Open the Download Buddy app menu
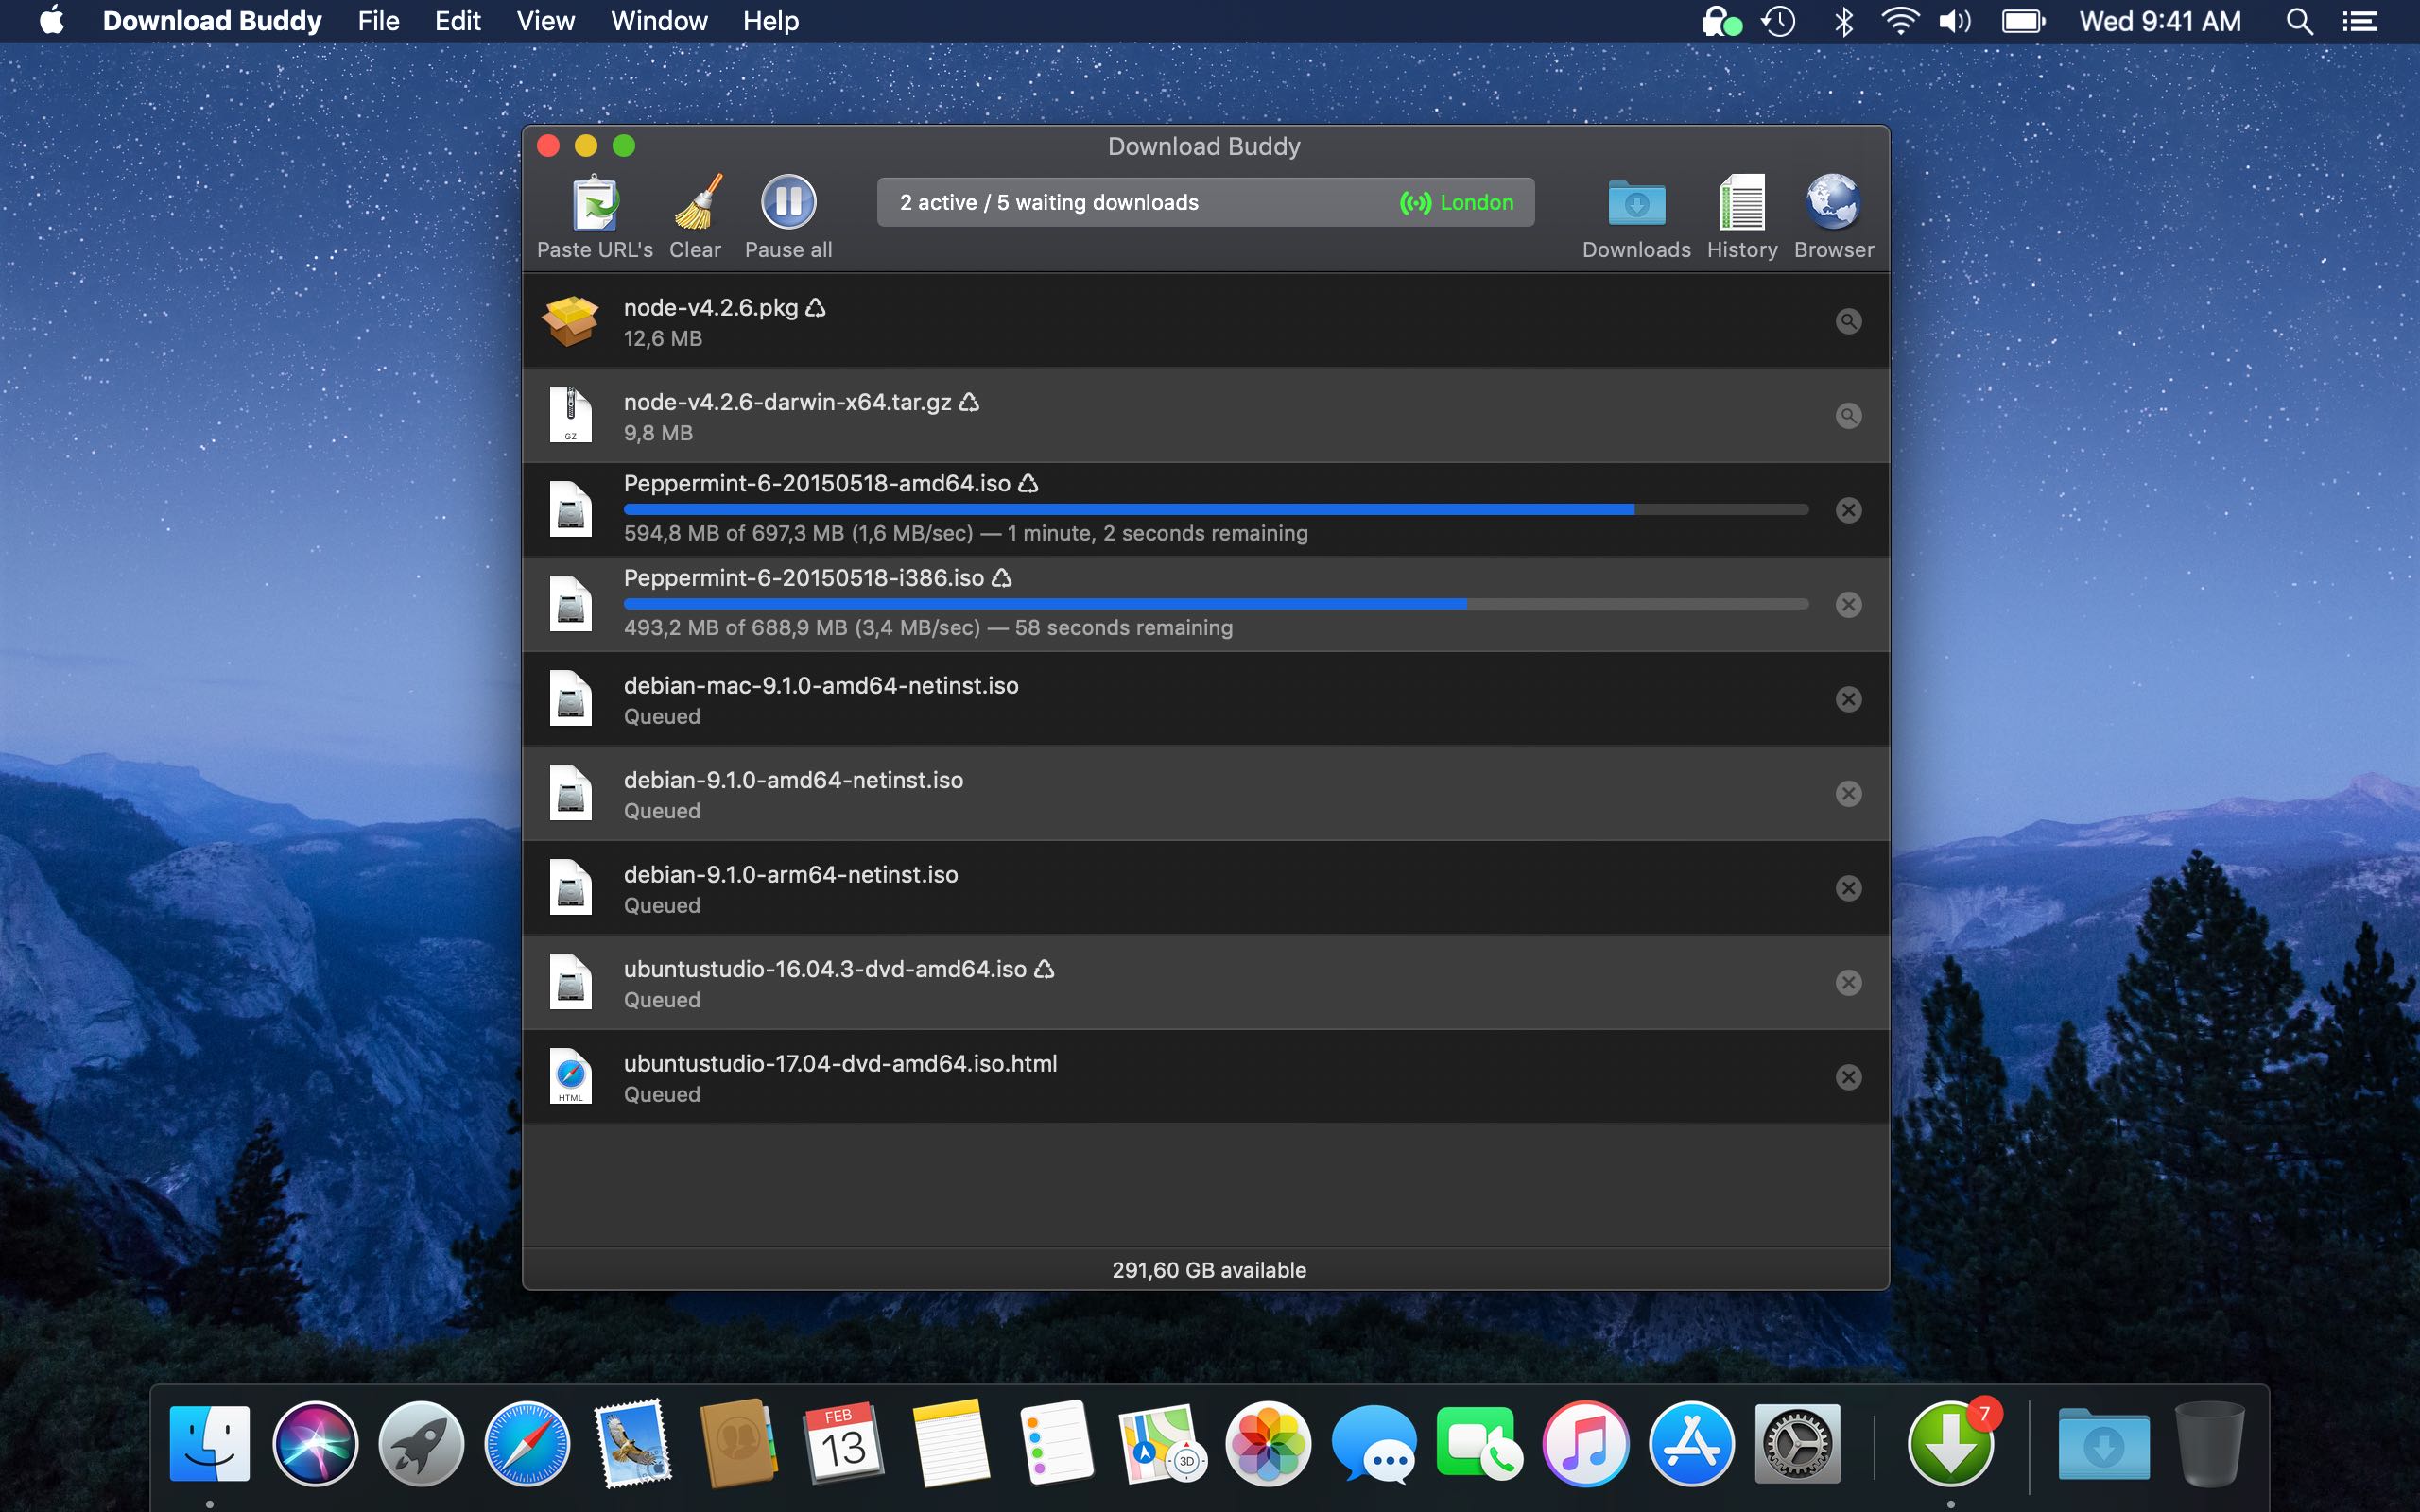Viewport: 2420px width, 1512px height. (212, 21)
